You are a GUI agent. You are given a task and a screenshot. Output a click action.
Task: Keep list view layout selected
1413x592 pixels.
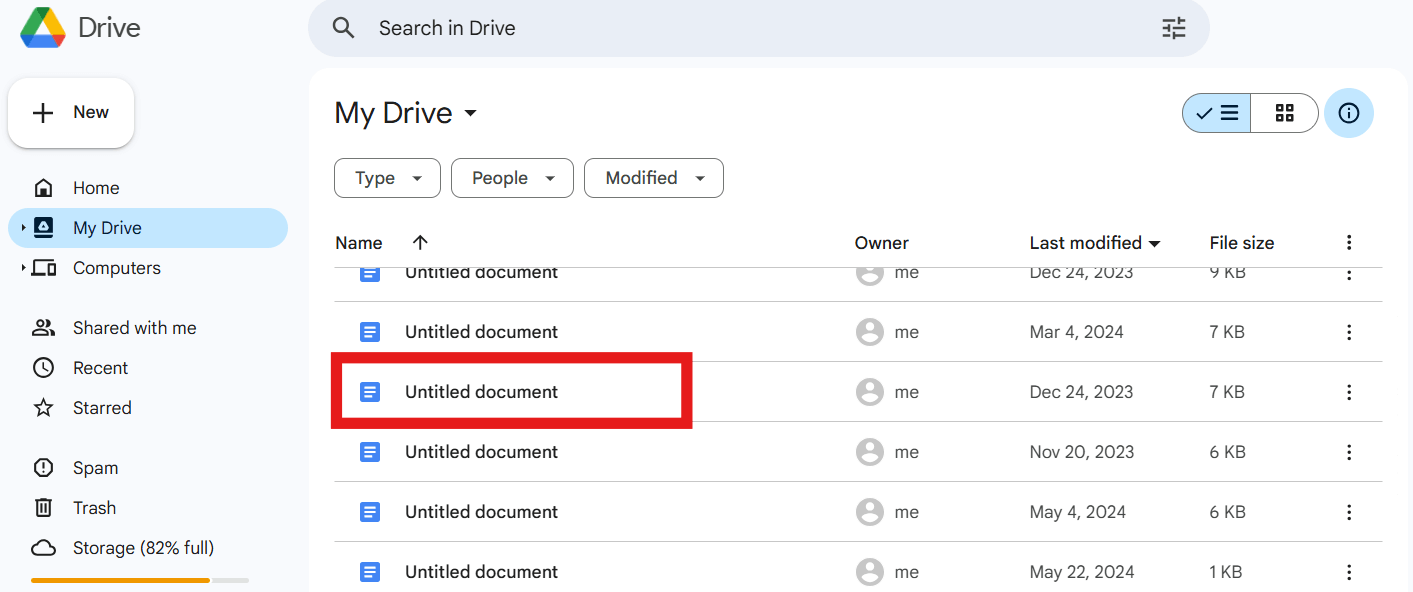pos(1215,112)
